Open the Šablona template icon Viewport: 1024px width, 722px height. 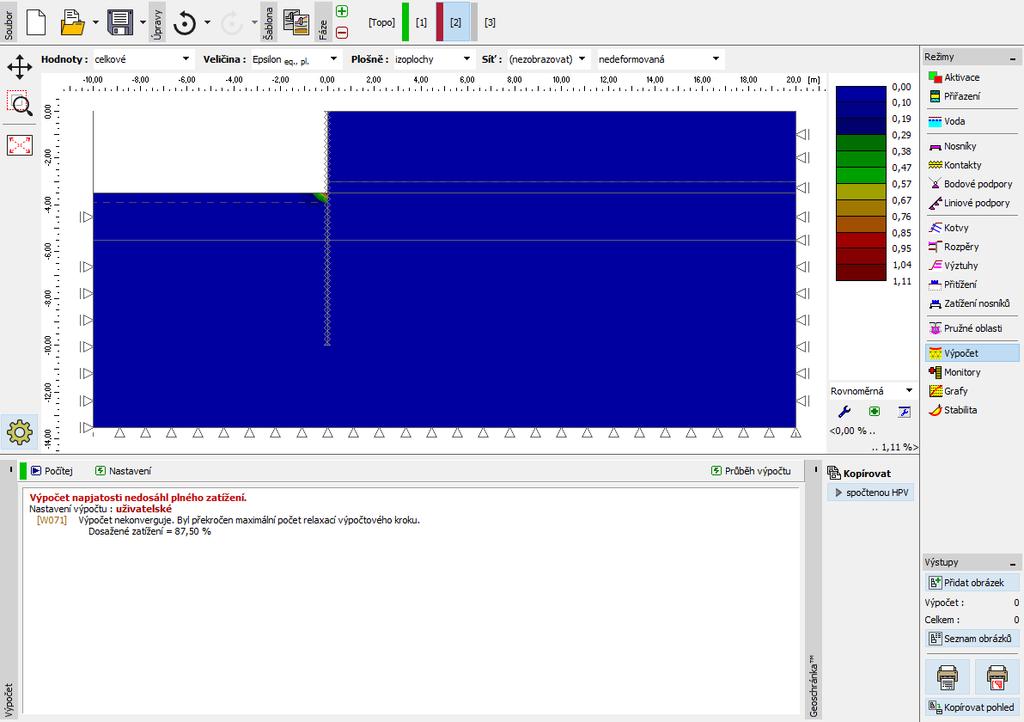[296, 22]
